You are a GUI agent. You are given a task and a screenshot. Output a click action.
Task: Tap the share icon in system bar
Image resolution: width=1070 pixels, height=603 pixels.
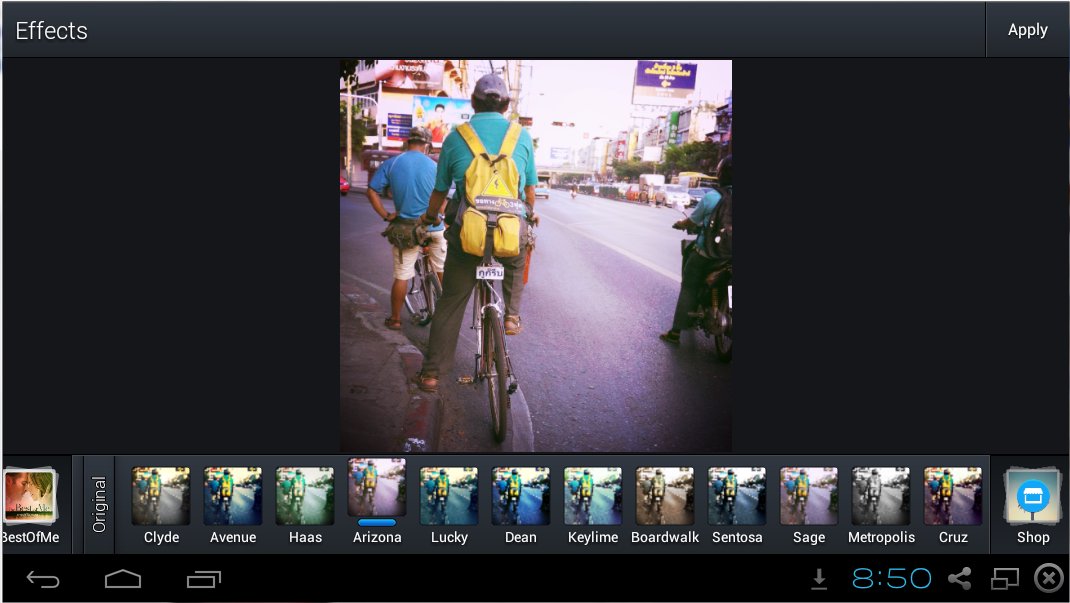(959, 578)
